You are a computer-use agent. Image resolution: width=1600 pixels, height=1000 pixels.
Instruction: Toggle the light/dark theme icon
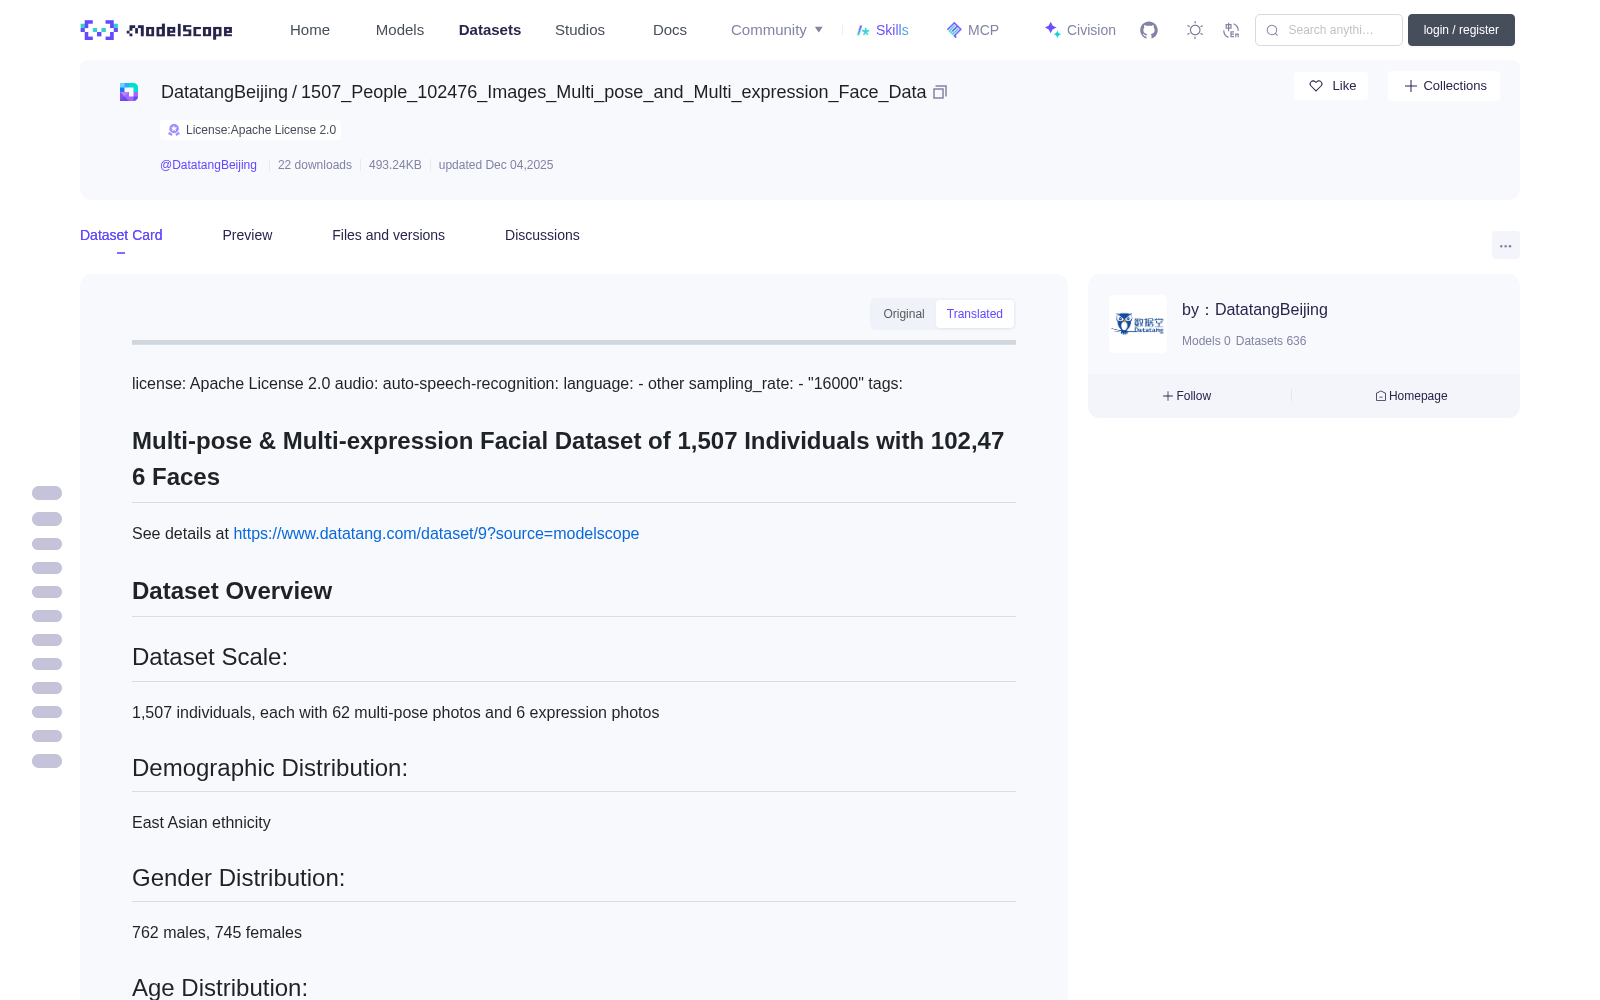pos(1195,30)
